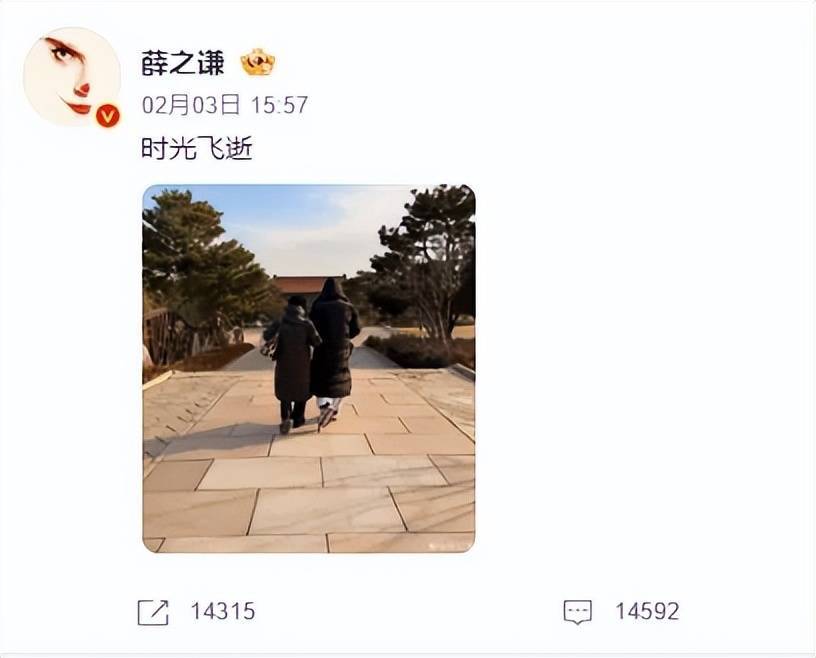Click the repost share arrow icon
The height and width of the screenshot is (658, 816).
pyautogui.click(x=153, y=612)
